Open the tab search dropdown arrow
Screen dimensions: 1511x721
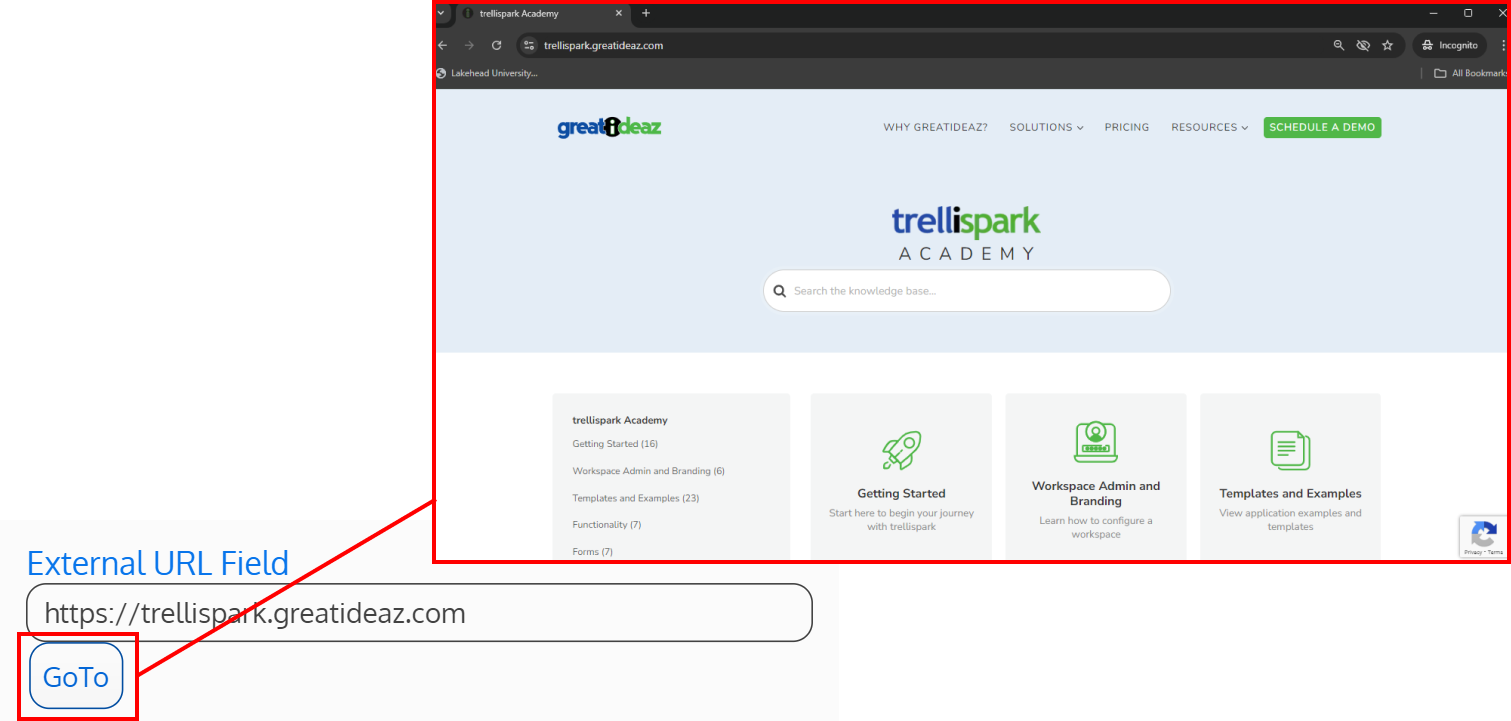tap(441, 13)
